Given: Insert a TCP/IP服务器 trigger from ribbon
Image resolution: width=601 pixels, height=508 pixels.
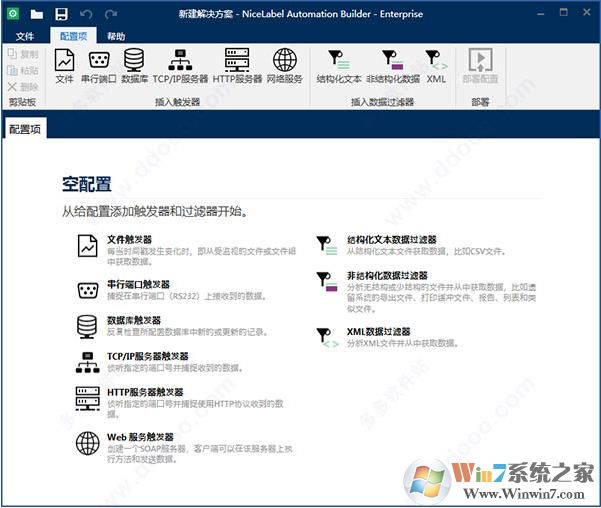Looking at the screenshot, I should (180, 66).
